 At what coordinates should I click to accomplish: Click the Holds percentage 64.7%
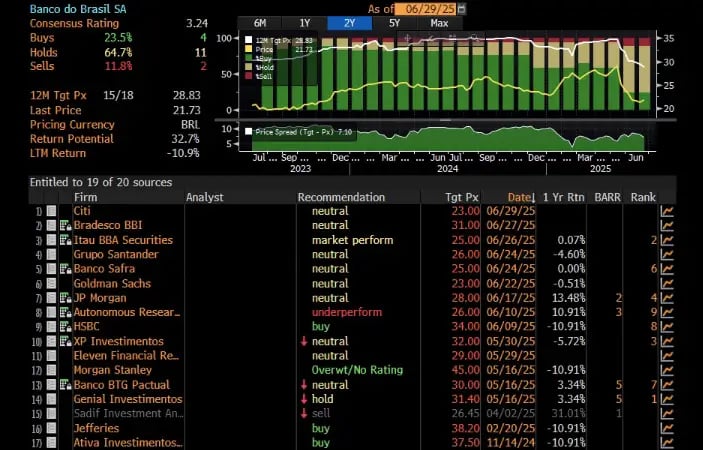pos(118,52)
